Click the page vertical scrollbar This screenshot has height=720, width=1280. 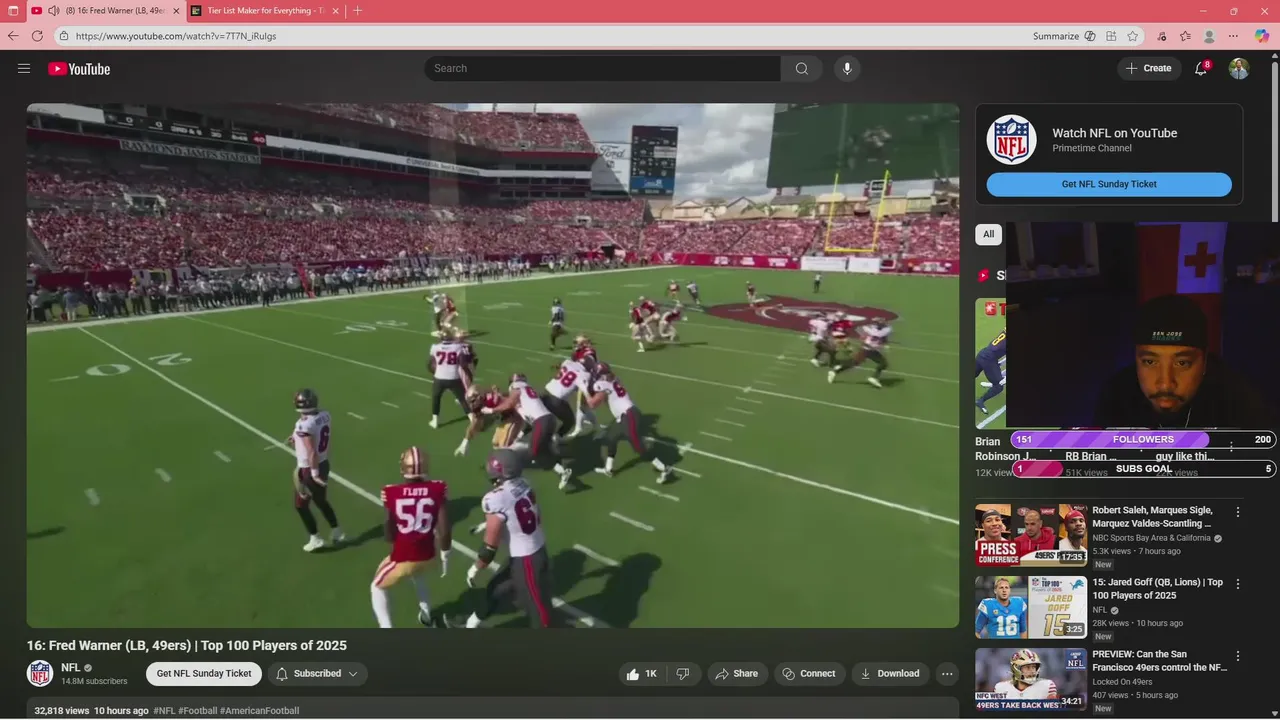1275,140
